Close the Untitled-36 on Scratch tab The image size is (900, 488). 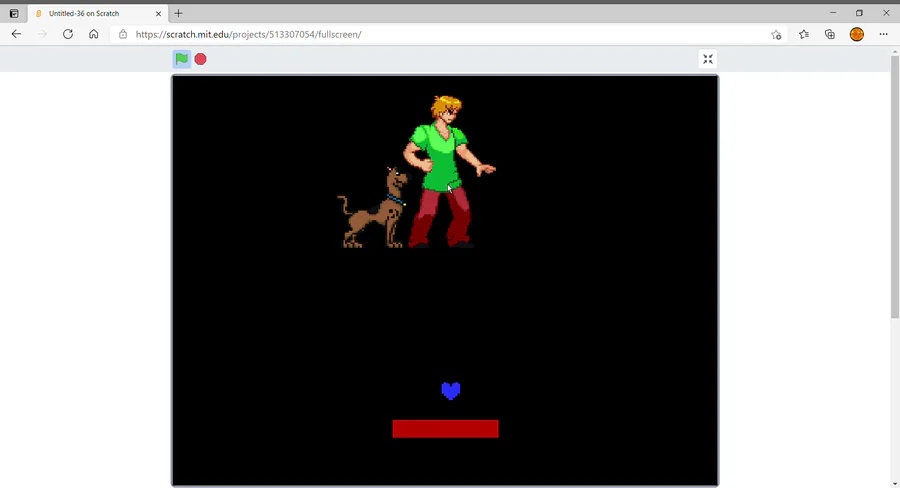coord(158,13)
